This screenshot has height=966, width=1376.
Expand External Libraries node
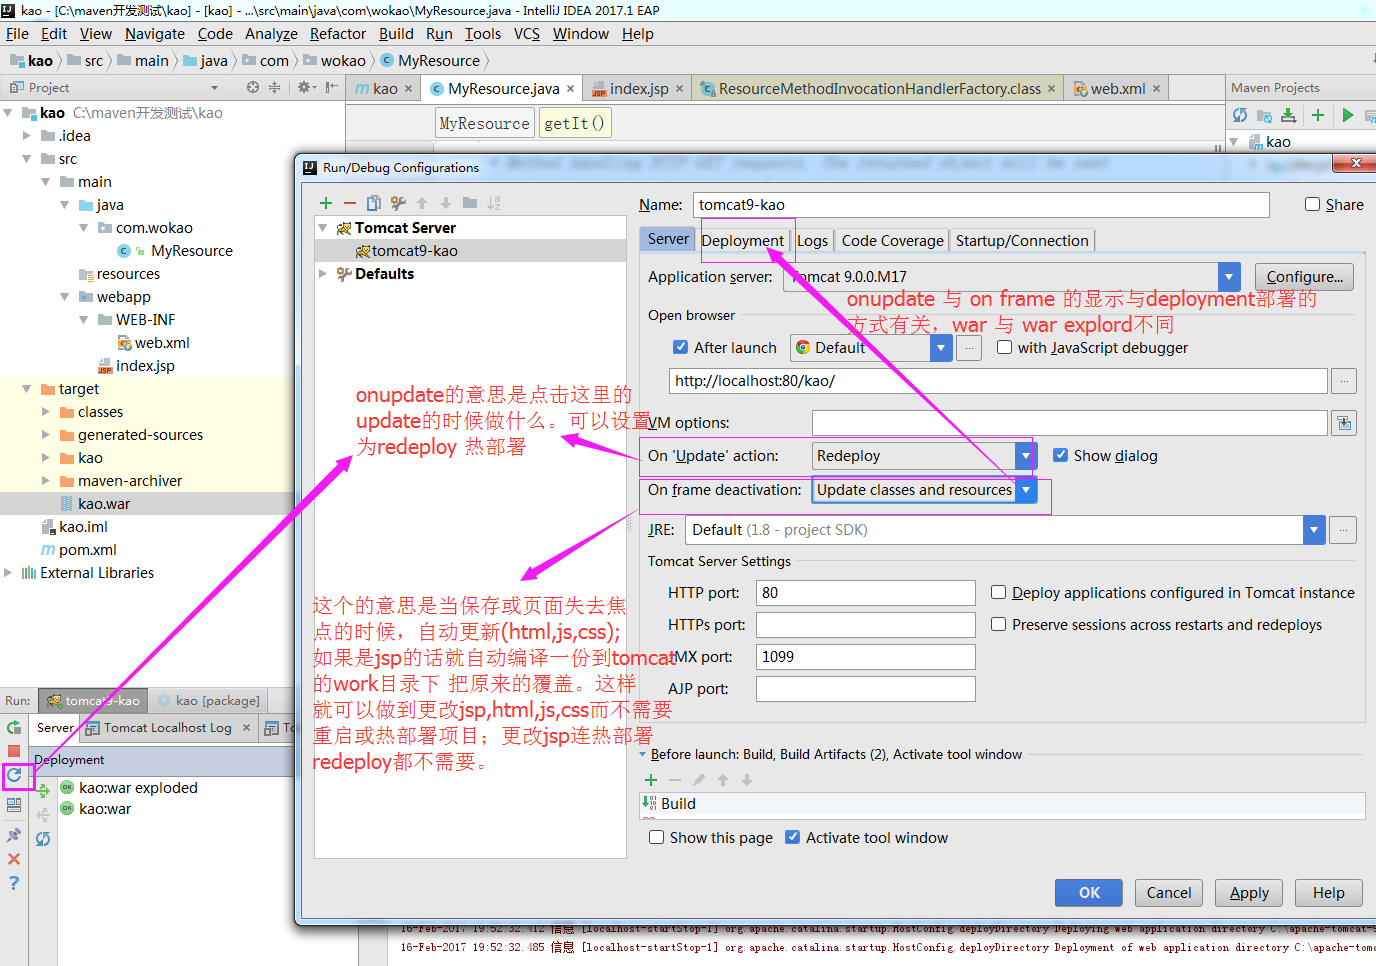[x=8, y=573]
